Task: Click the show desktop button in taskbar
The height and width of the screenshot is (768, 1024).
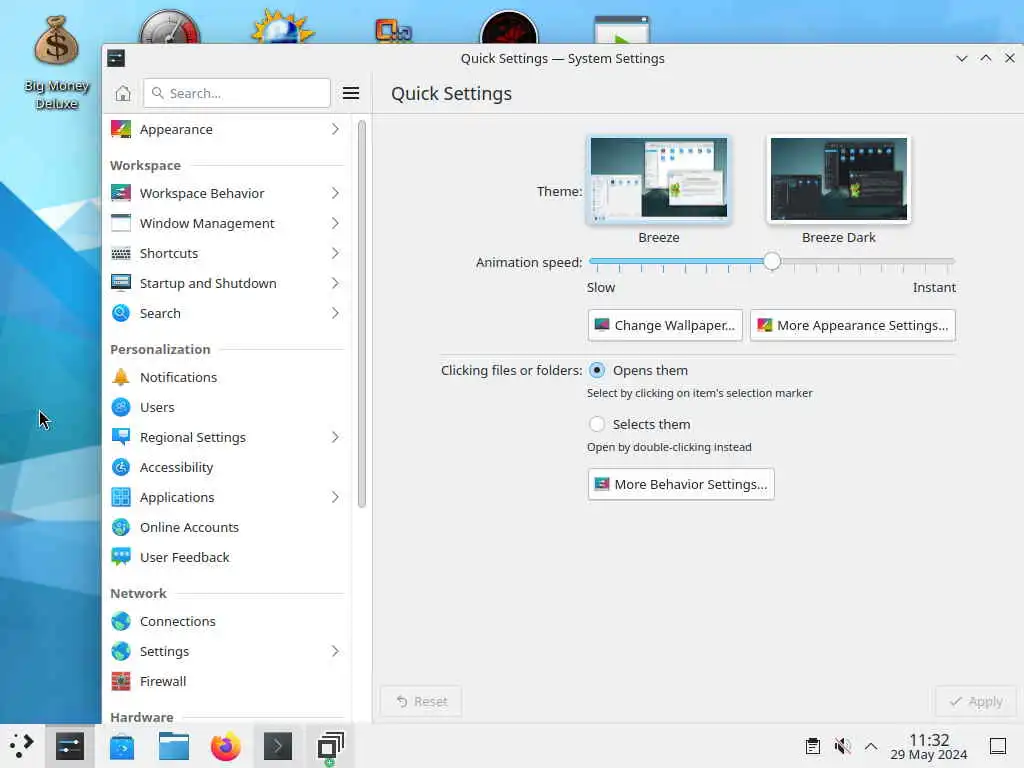Action: point(998,746)
